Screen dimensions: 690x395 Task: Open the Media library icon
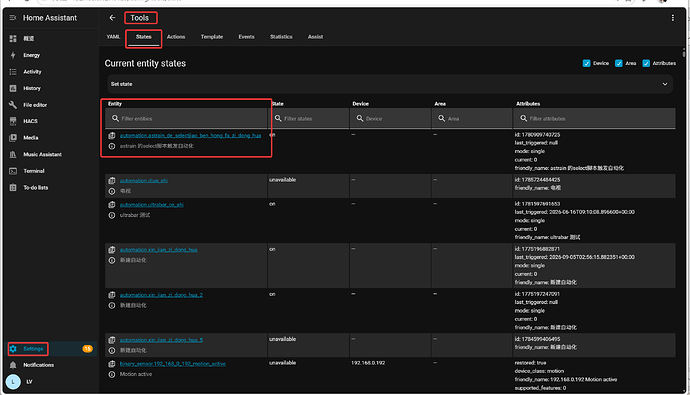pos(13,138)
